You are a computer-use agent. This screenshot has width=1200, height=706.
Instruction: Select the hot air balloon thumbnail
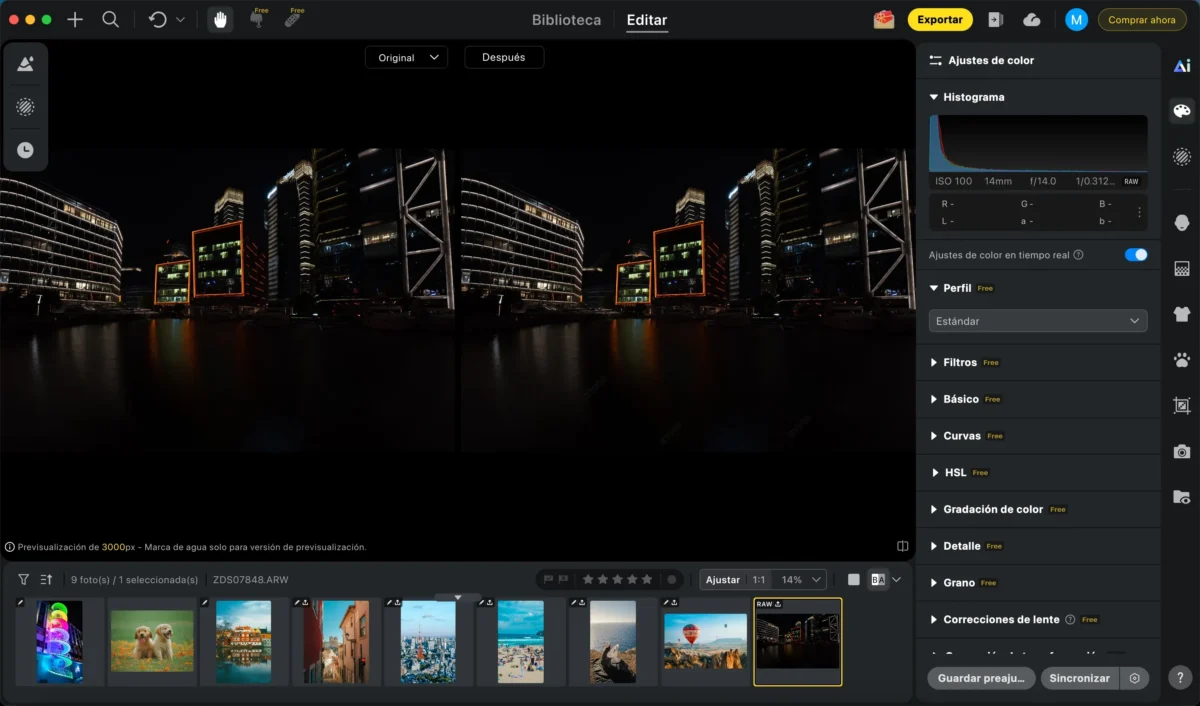[x=705, y=641]
